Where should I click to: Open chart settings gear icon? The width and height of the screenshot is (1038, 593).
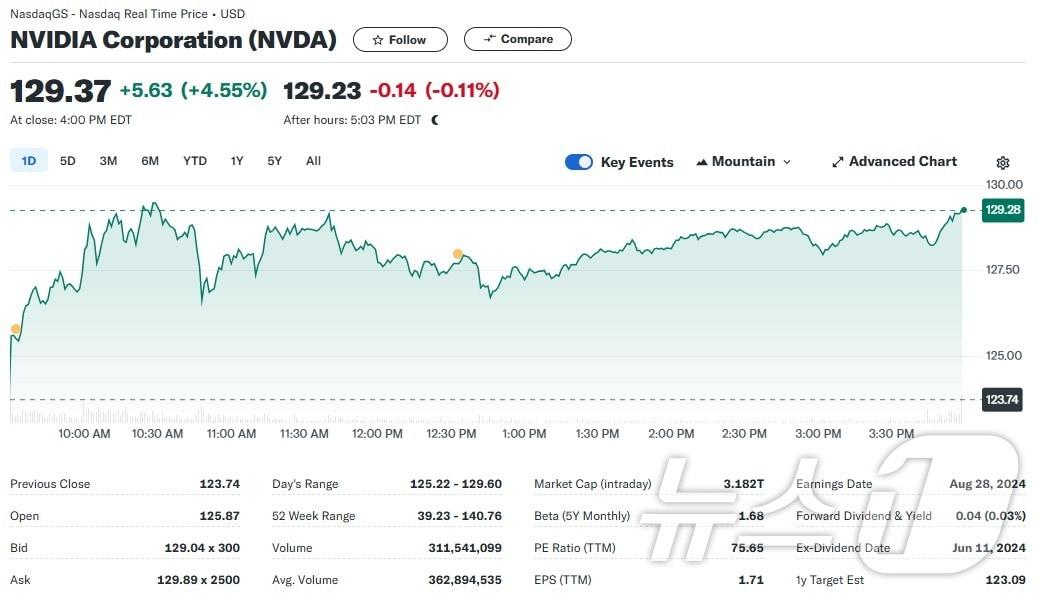pos(1003,163)
